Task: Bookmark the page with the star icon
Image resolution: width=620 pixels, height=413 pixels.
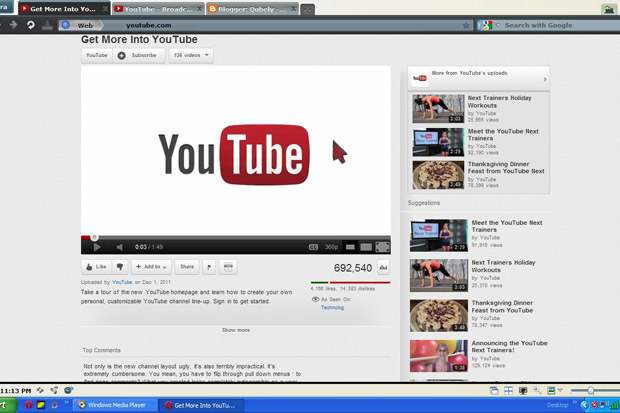Action: [x=466, y=25]
